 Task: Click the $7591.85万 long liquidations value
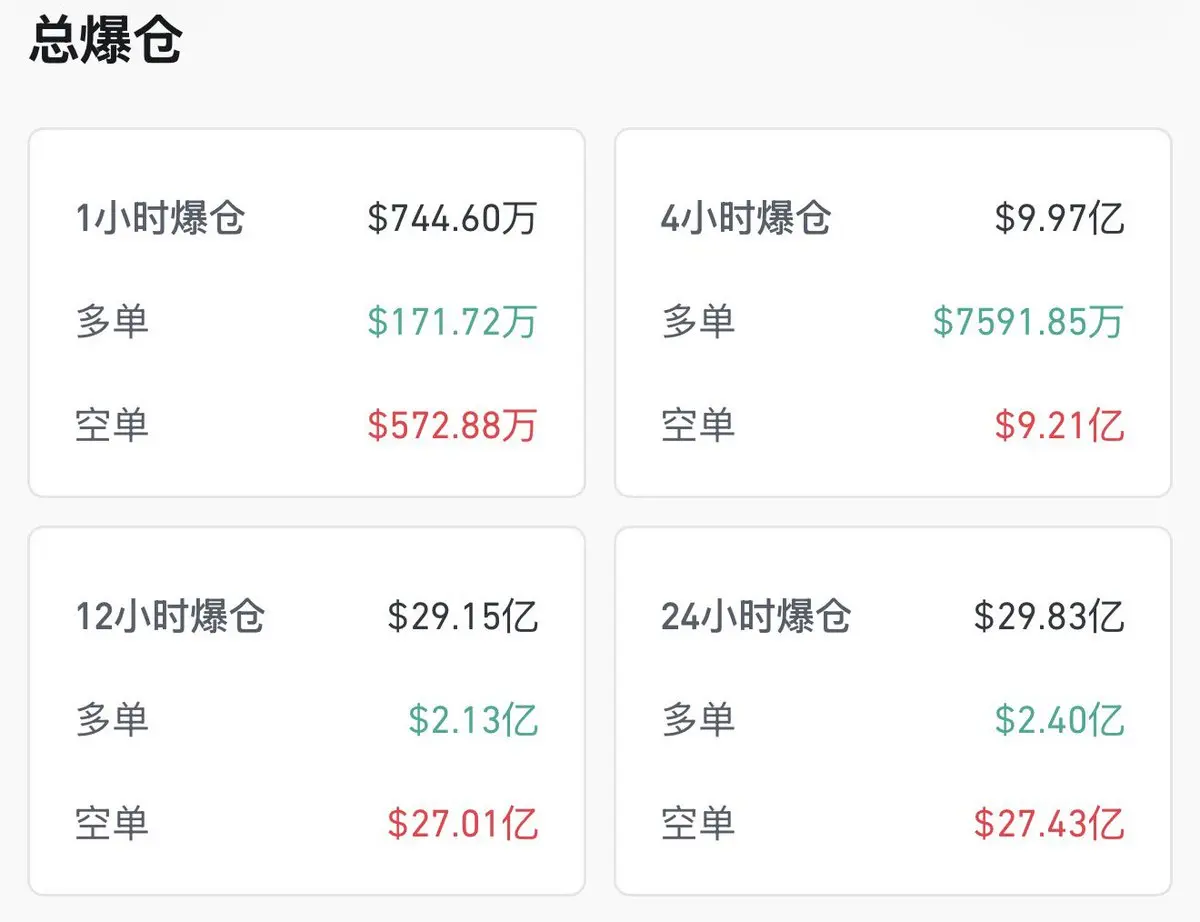pyautogui.click(x=1028, y=322)
